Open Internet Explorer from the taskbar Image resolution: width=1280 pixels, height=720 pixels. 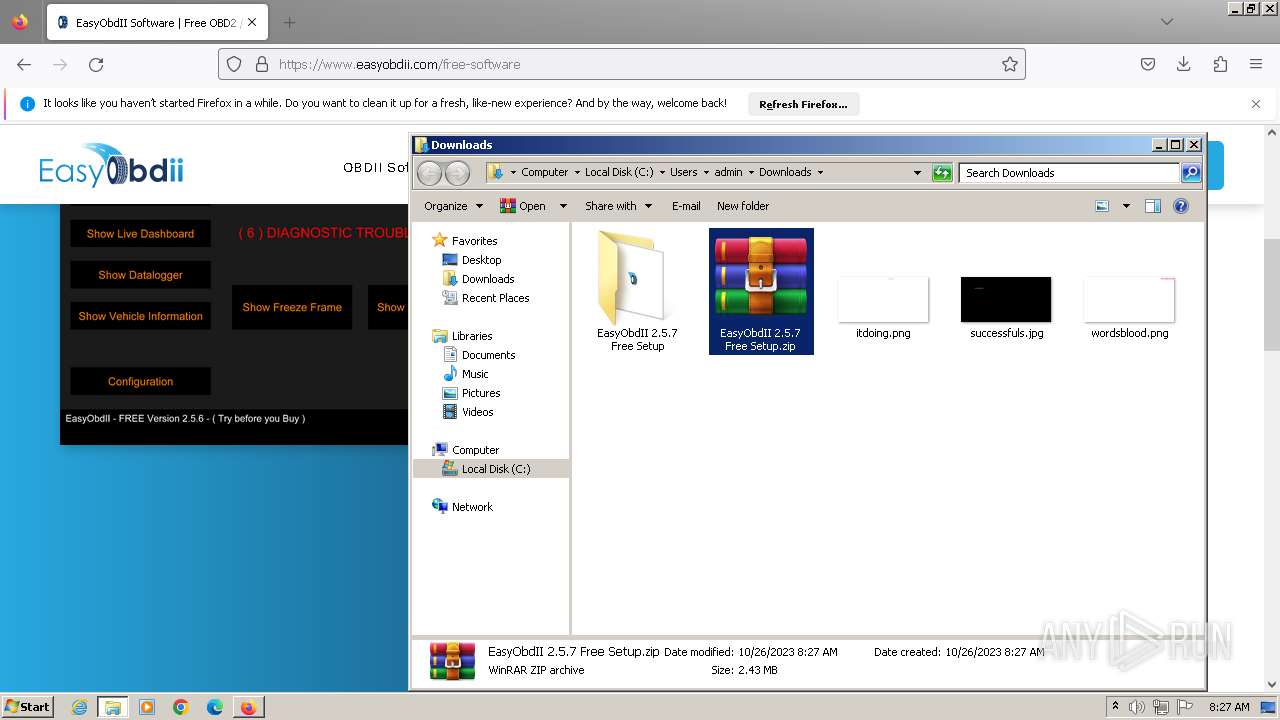tap(79, 707)
